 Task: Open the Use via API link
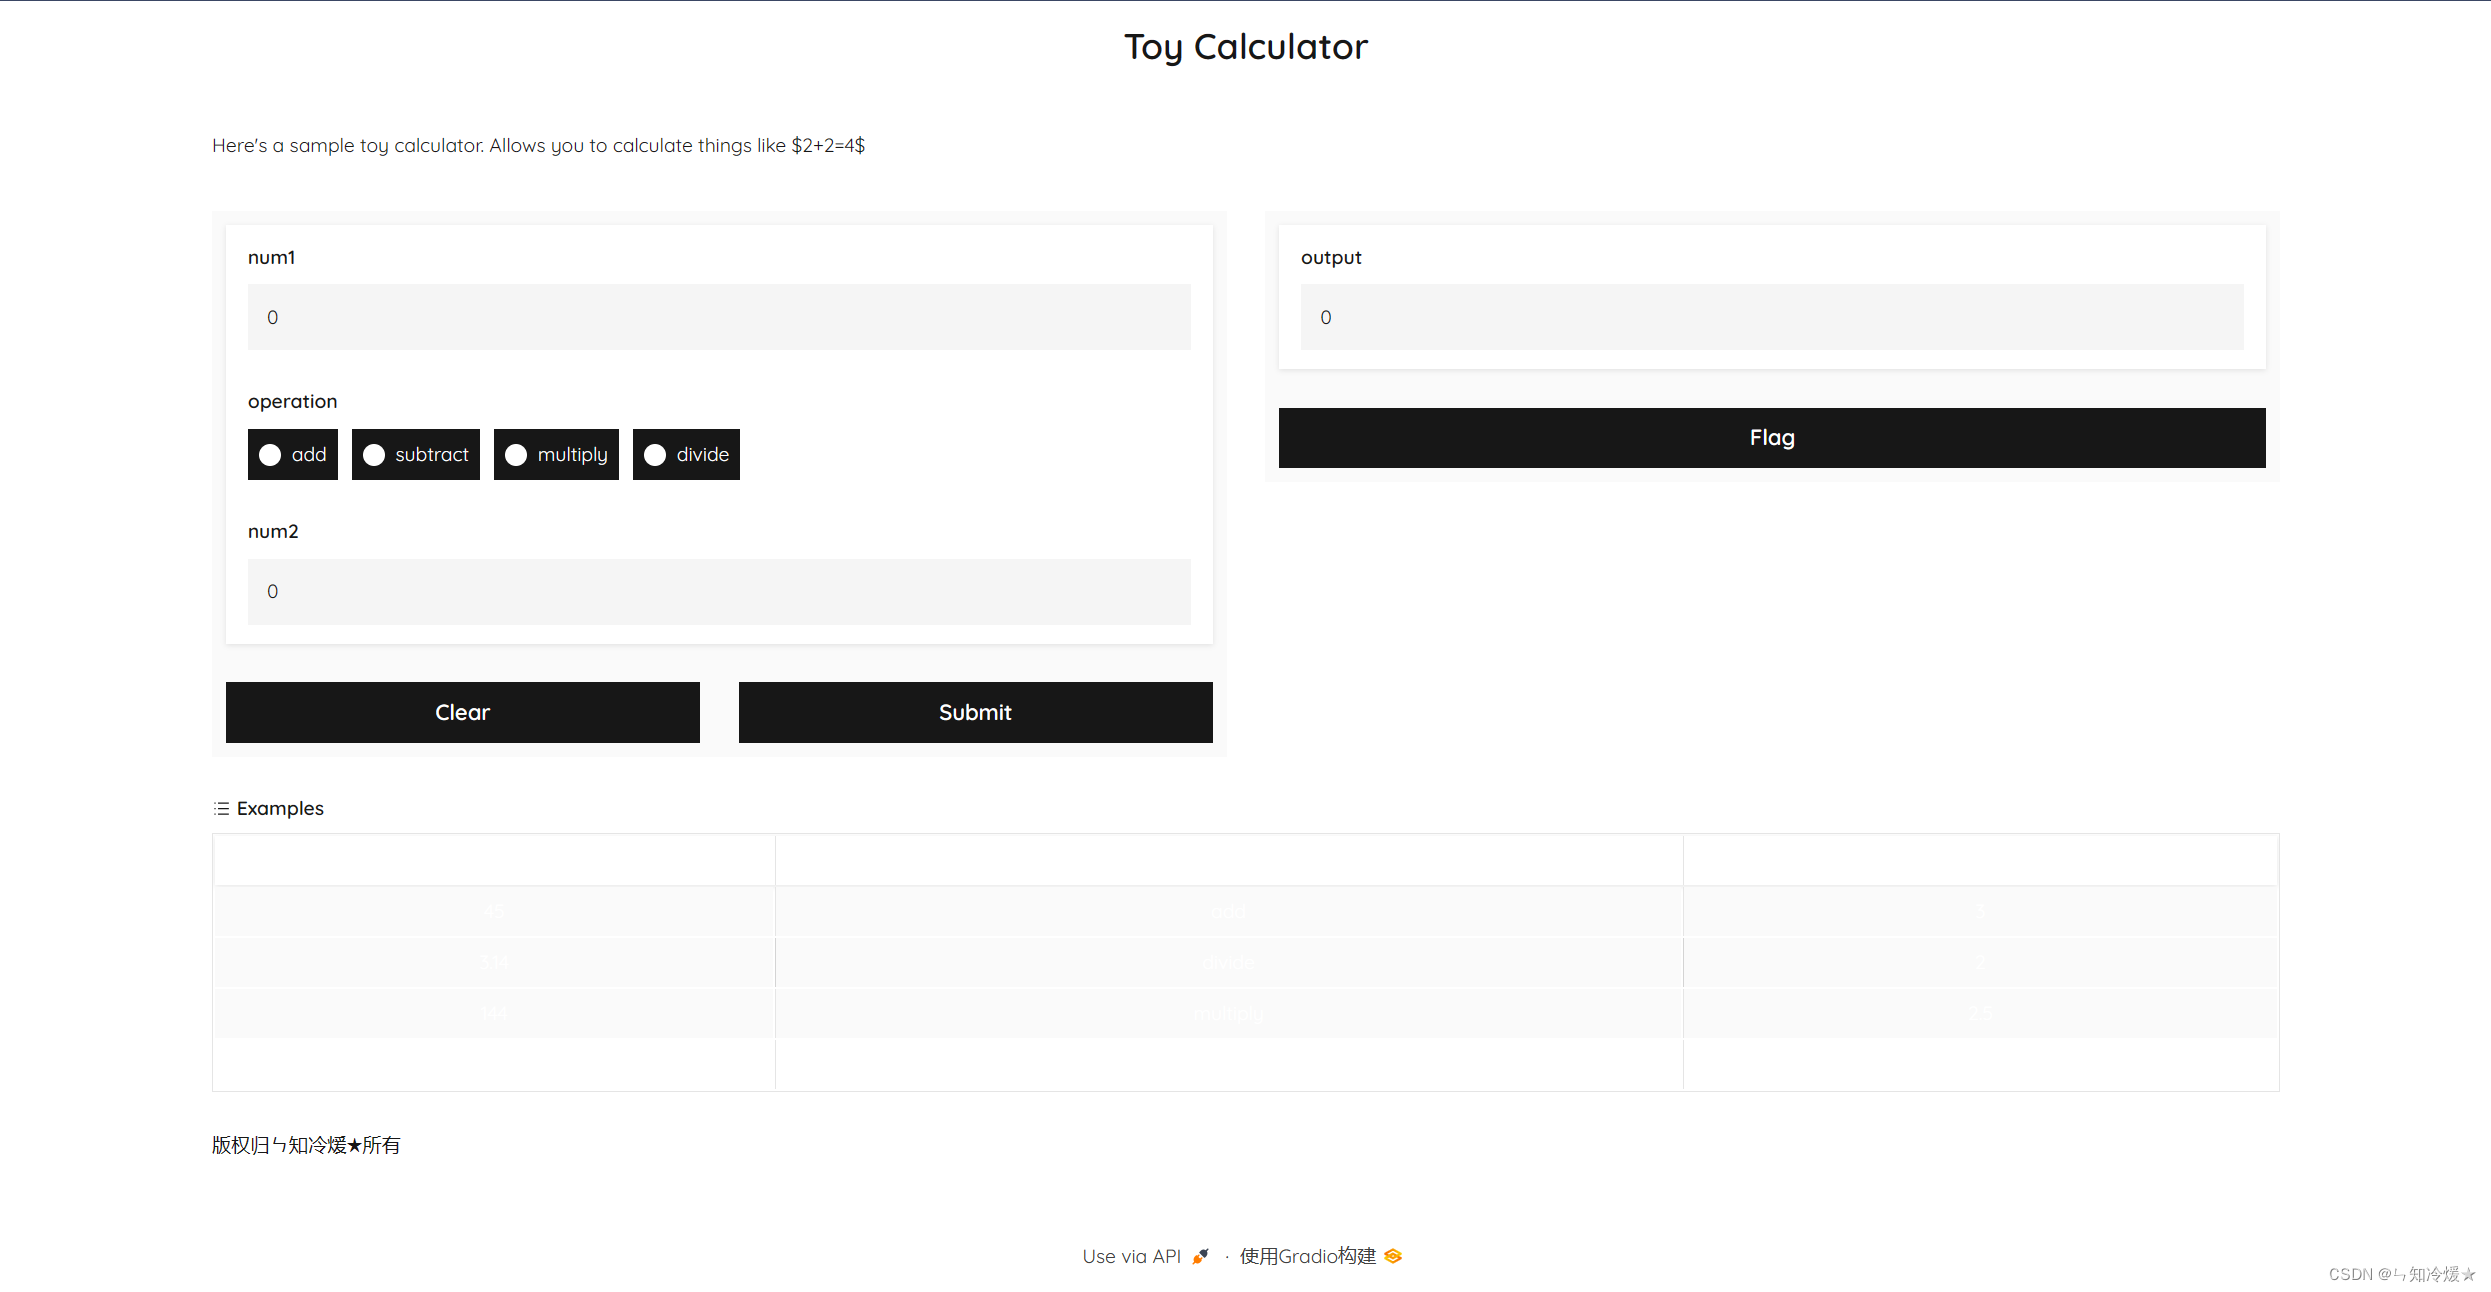[x=1131, y=1256]
